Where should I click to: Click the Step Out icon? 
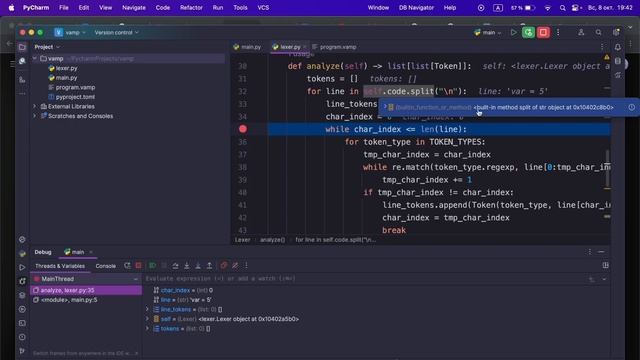click(x=209, y=266)
